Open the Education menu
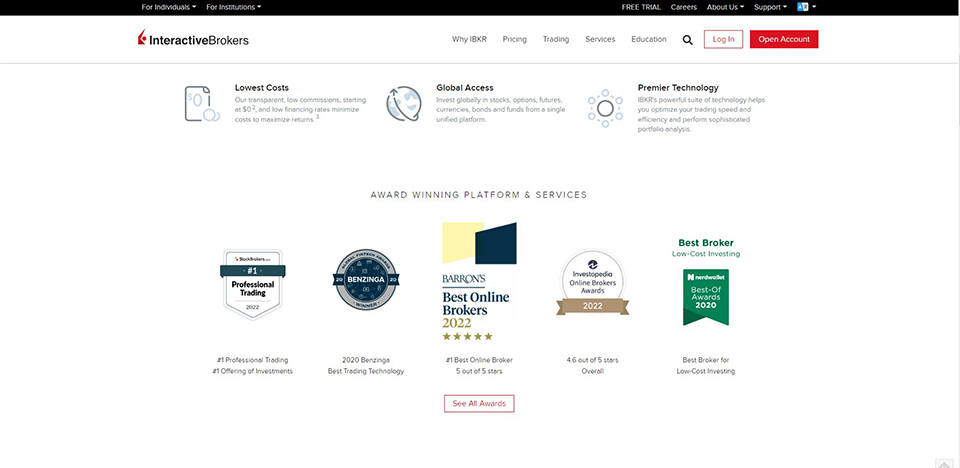This screenshot has height=468, width=960. [x=649, y=39]
